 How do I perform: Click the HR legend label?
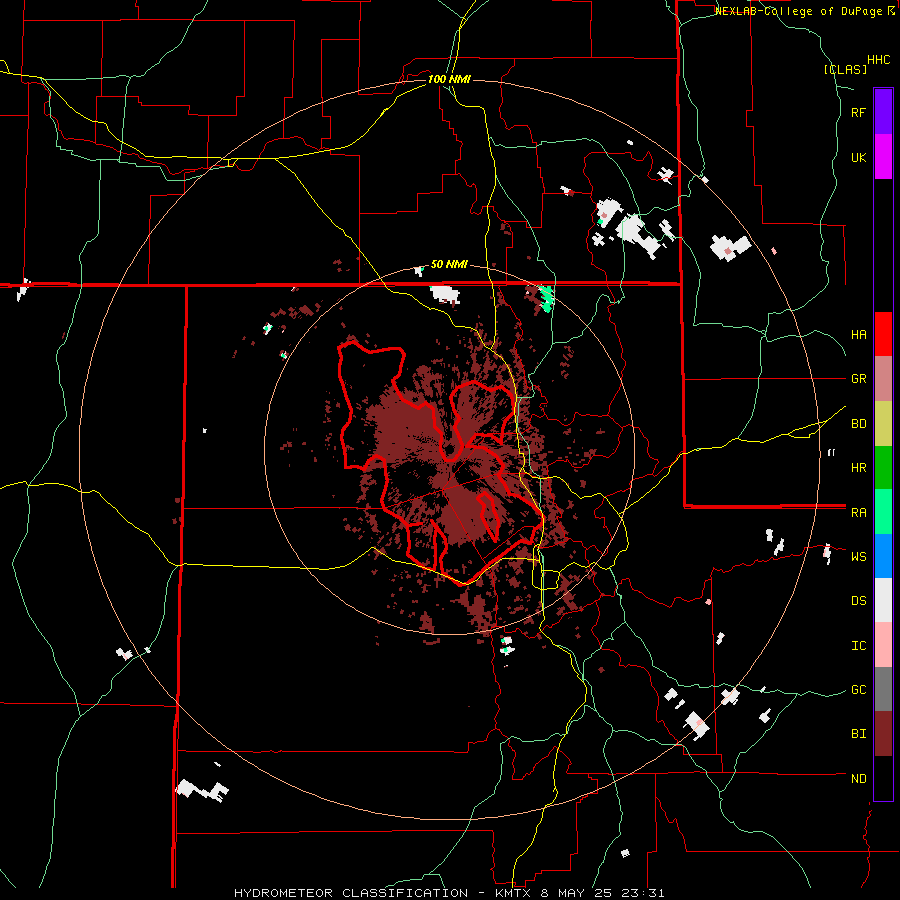click(858, 468)
